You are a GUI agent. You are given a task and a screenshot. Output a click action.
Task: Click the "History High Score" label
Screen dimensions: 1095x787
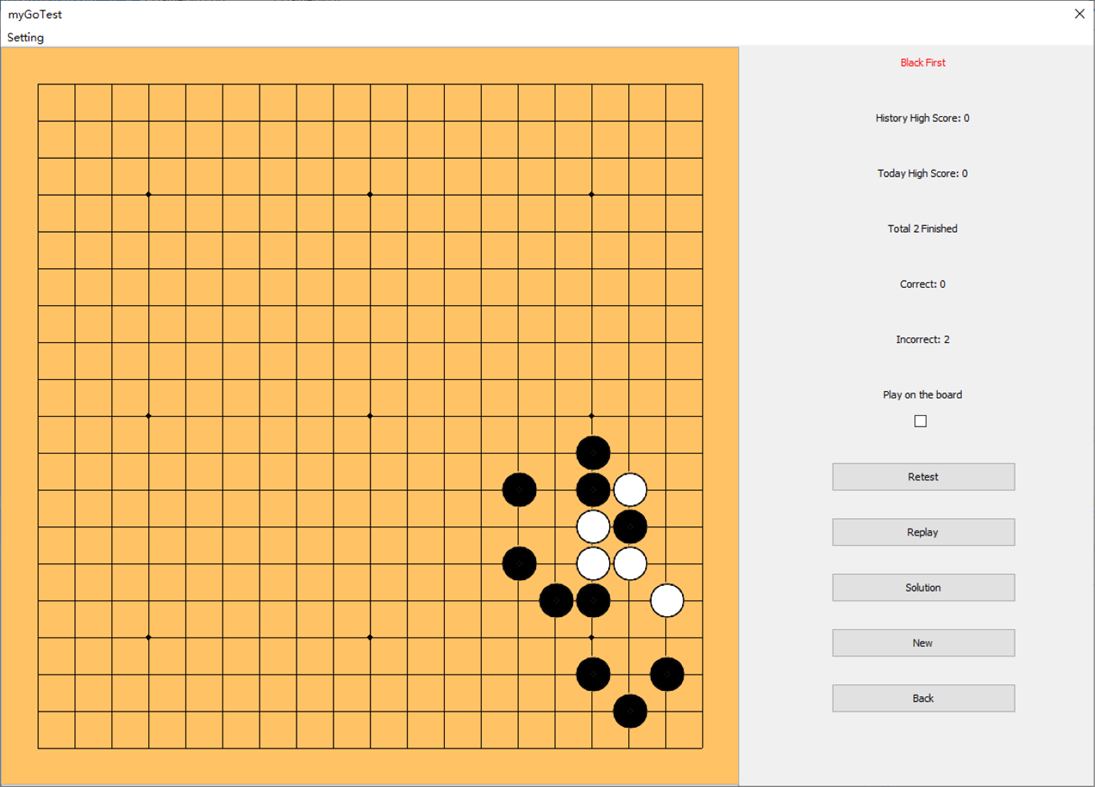point(921,117)
